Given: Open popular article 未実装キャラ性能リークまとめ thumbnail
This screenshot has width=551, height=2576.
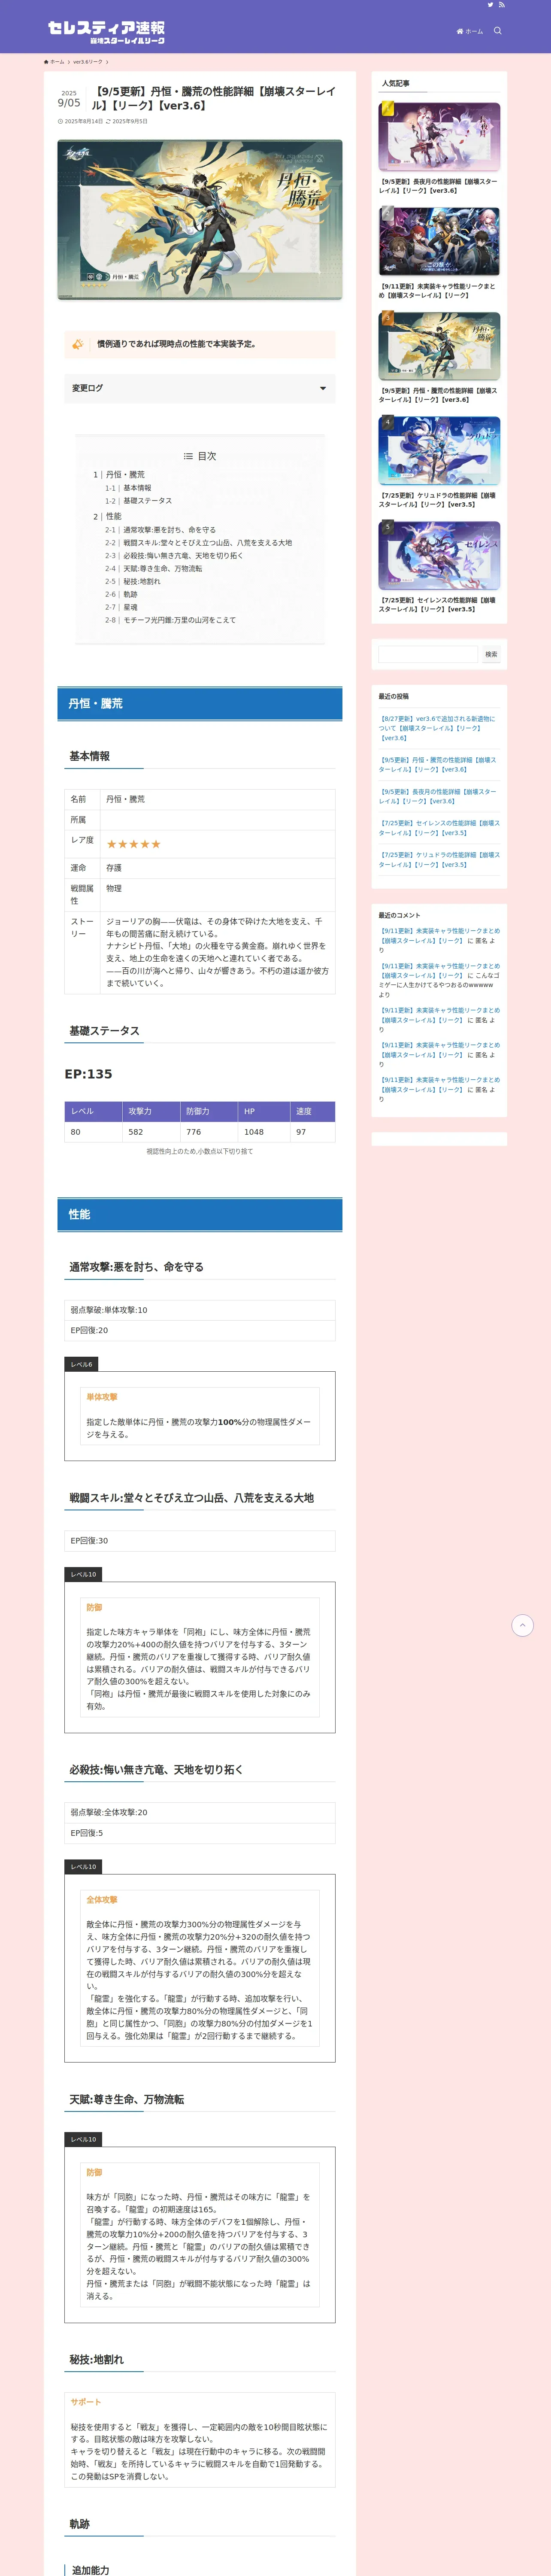Looking at the screenshot, I should (x=439, y=242).
